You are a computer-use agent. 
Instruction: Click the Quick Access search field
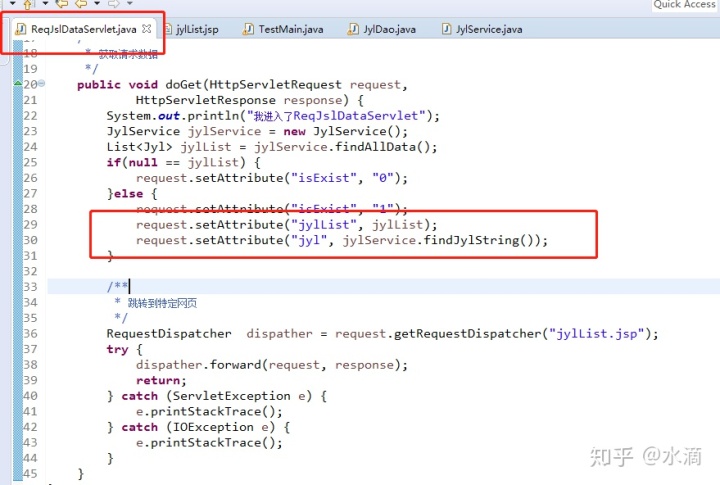(684, 5)
